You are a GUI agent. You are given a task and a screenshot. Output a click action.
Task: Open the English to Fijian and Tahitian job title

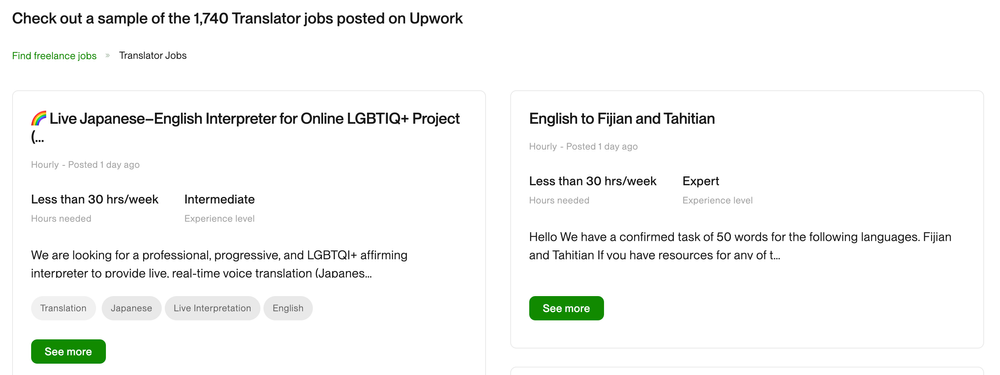[622, 119]
